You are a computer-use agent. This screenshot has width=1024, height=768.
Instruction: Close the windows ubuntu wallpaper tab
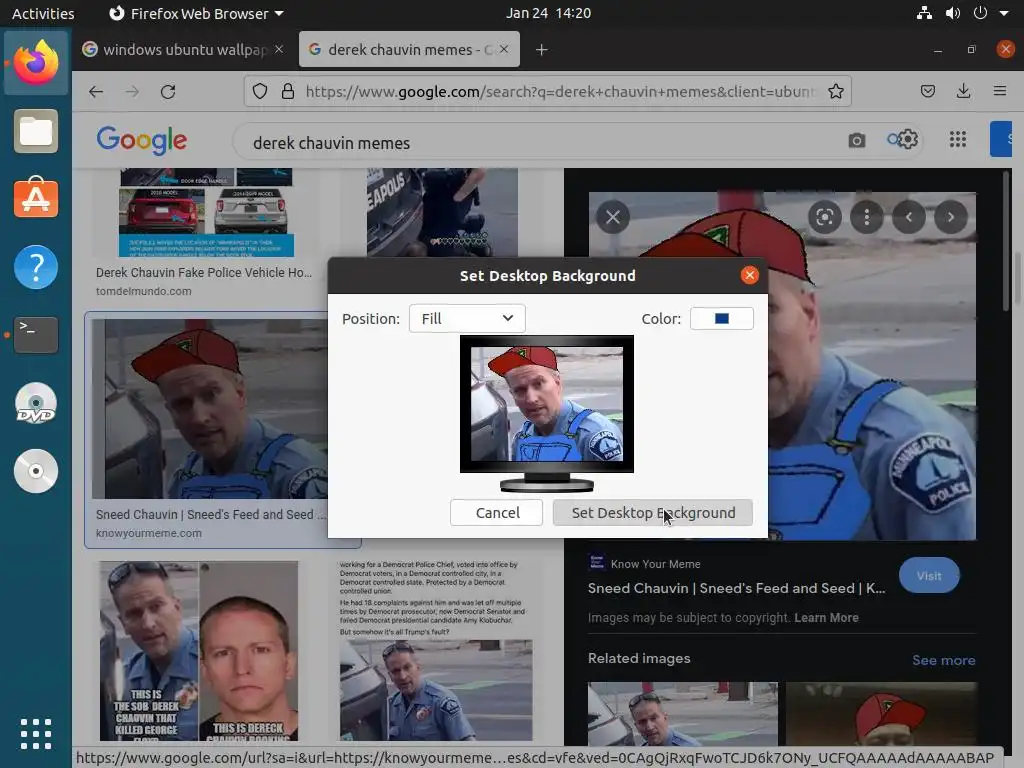[x=279, y=49]
